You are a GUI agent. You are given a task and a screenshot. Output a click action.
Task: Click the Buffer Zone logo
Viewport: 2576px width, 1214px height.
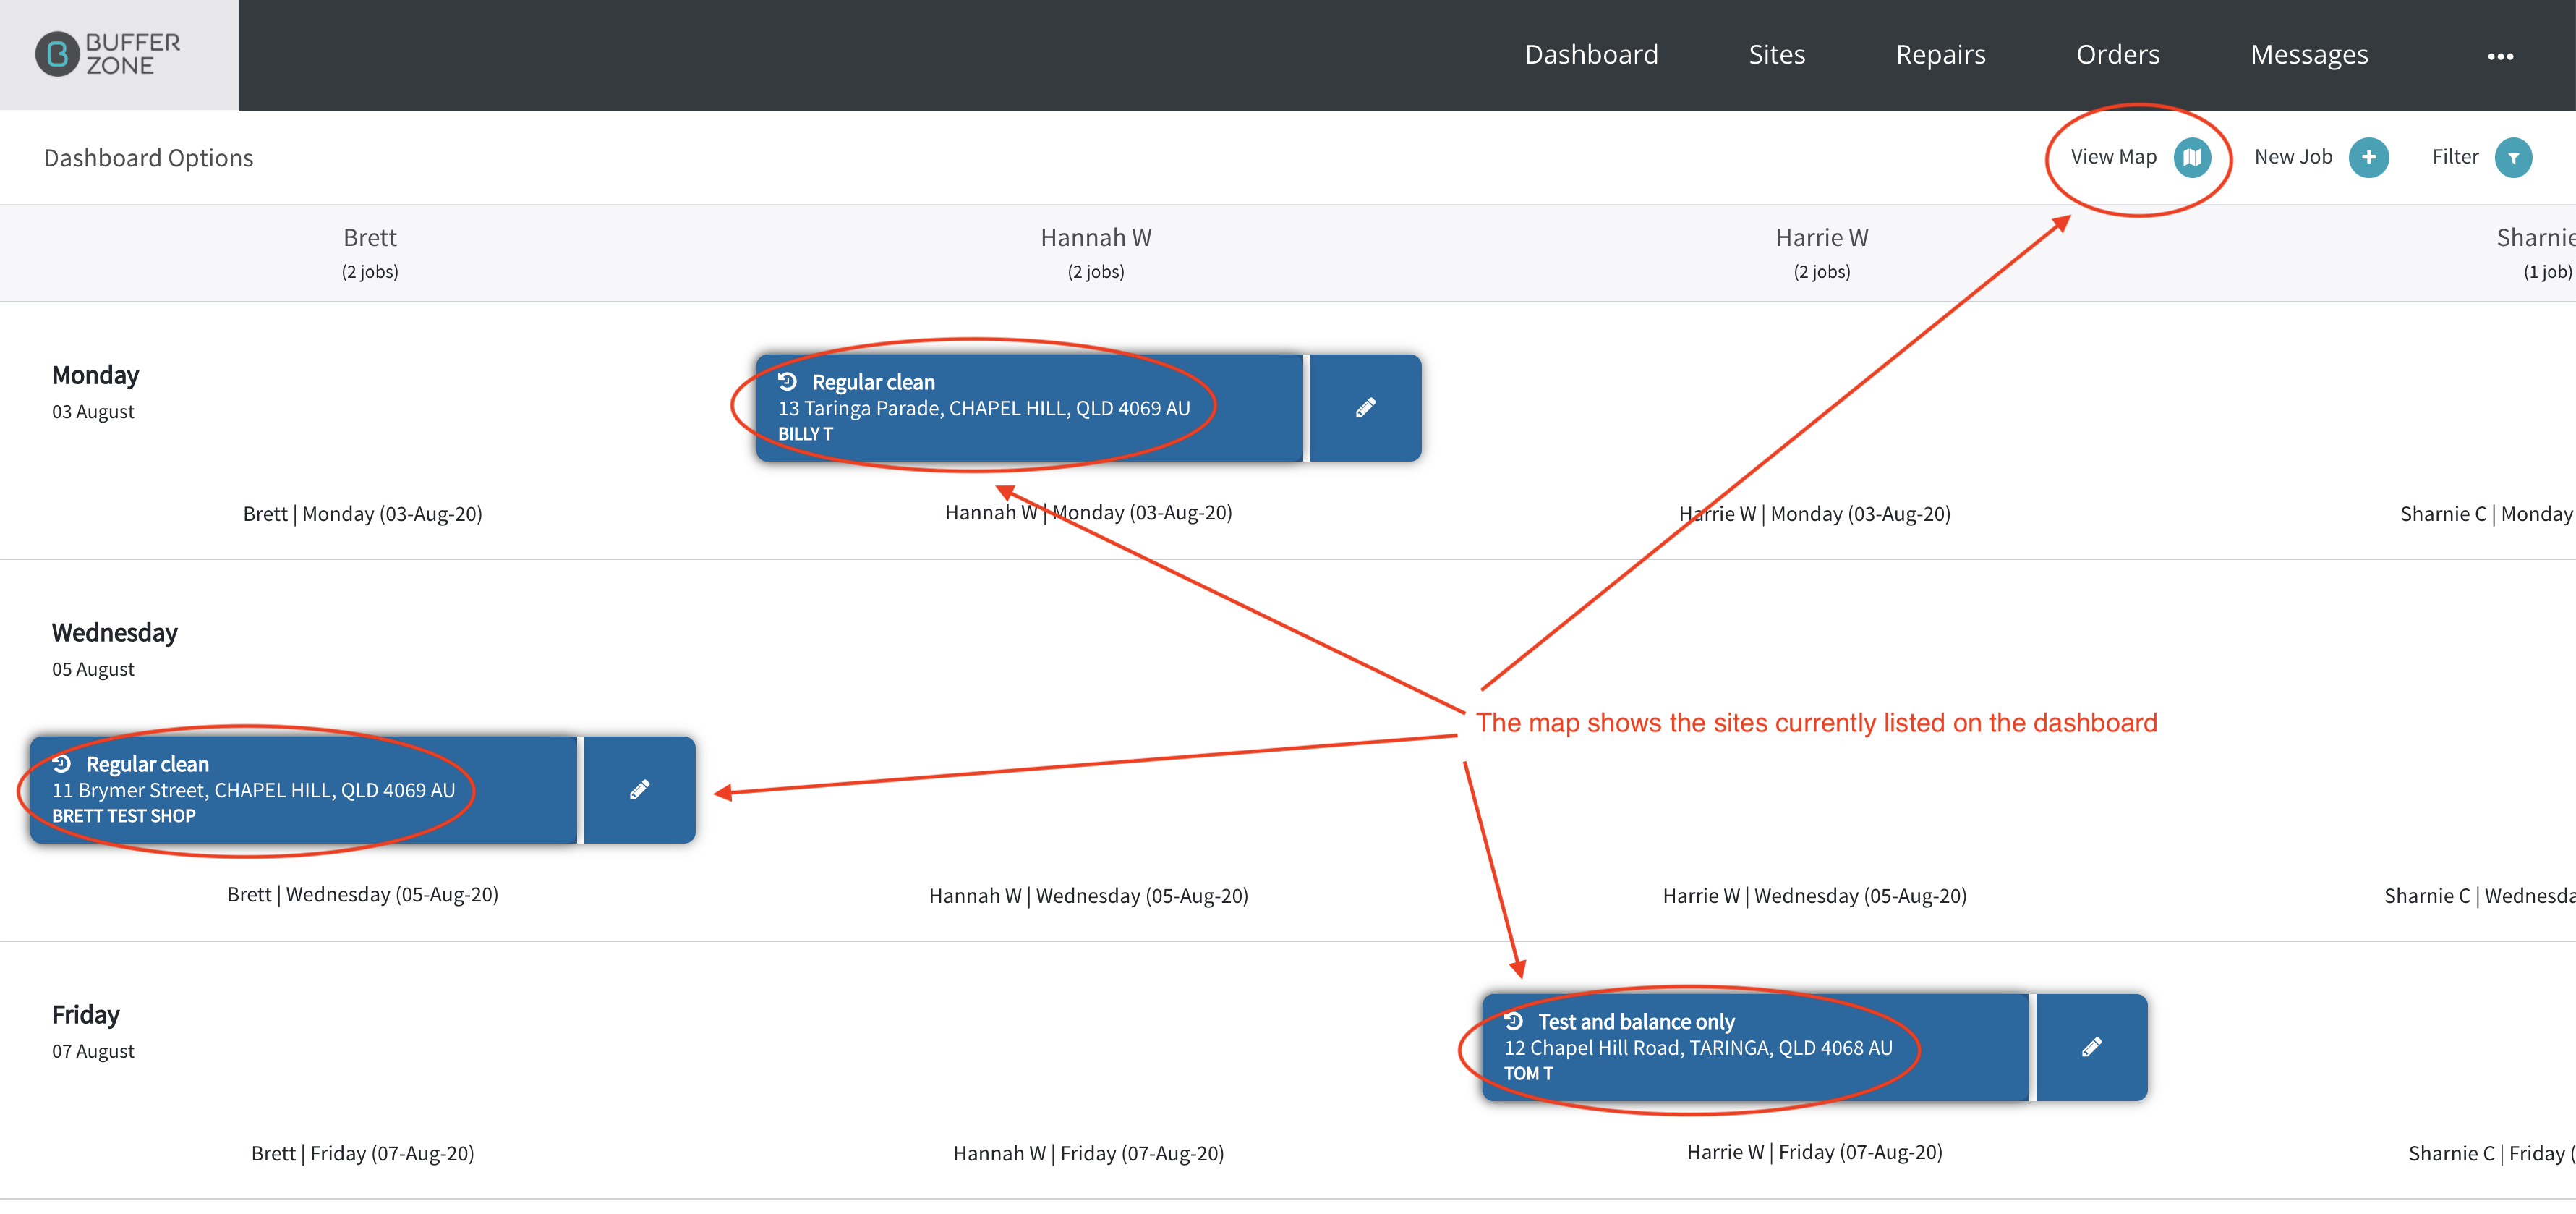pyautogui.click(x=108, y=54)
